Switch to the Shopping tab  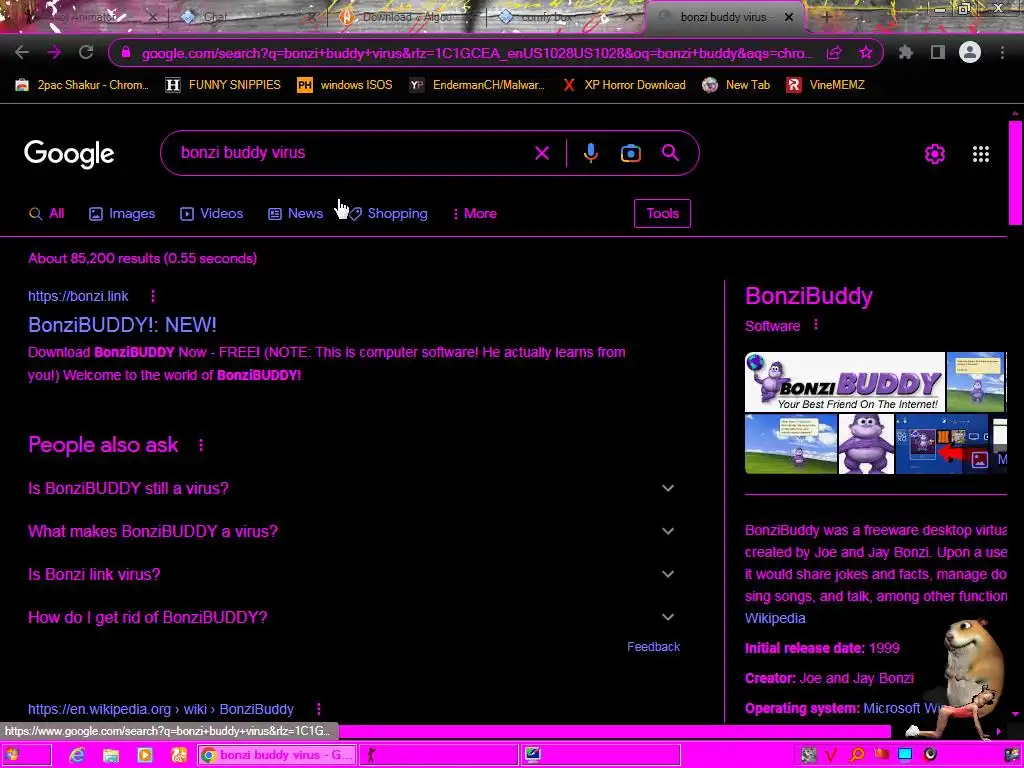coord(388,214)
